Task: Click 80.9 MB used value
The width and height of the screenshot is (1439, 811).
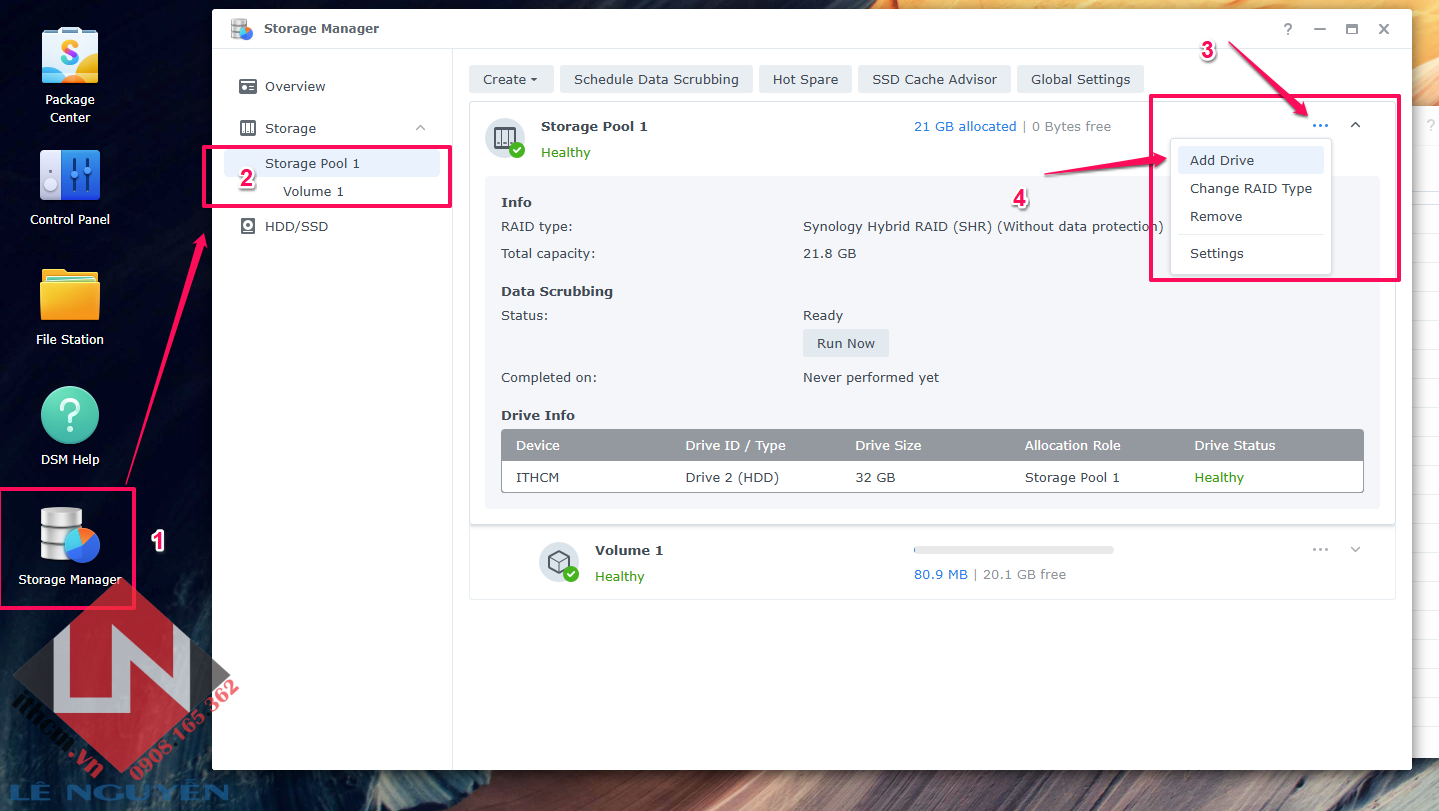Action: click(941, 575)
